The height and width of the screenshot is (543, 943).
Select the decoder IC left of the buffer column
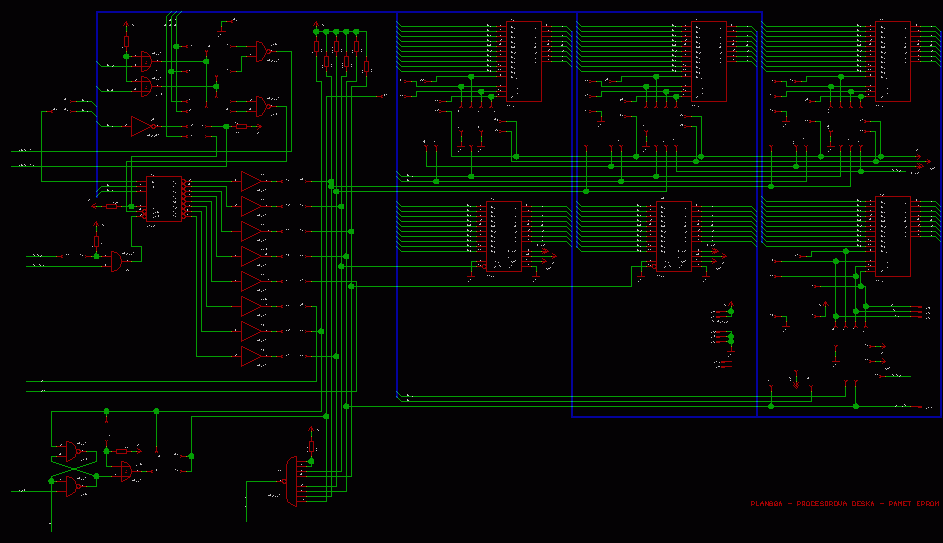(164, 198)
